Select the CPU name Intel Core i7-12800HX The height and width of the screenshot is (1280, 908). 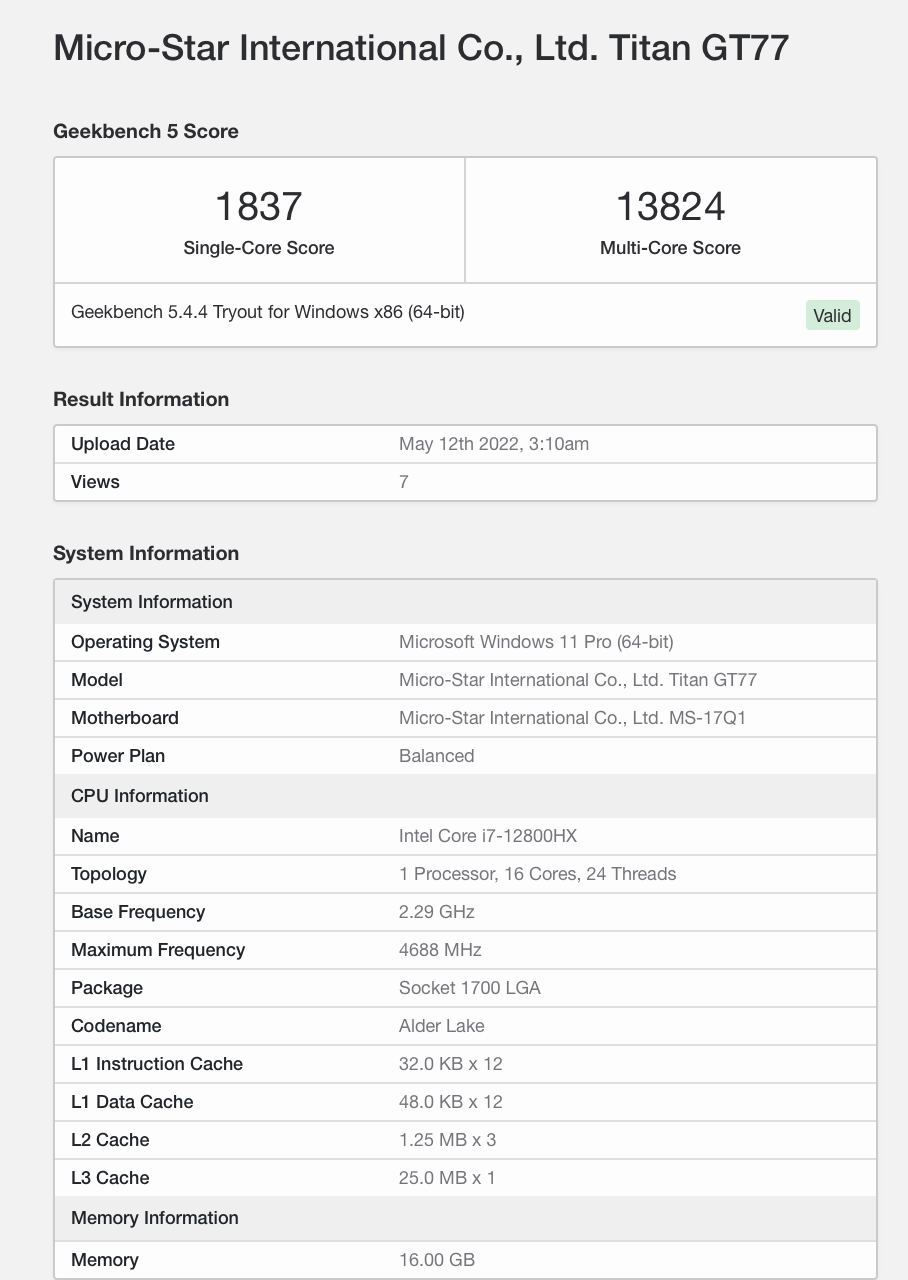point(488,836)
